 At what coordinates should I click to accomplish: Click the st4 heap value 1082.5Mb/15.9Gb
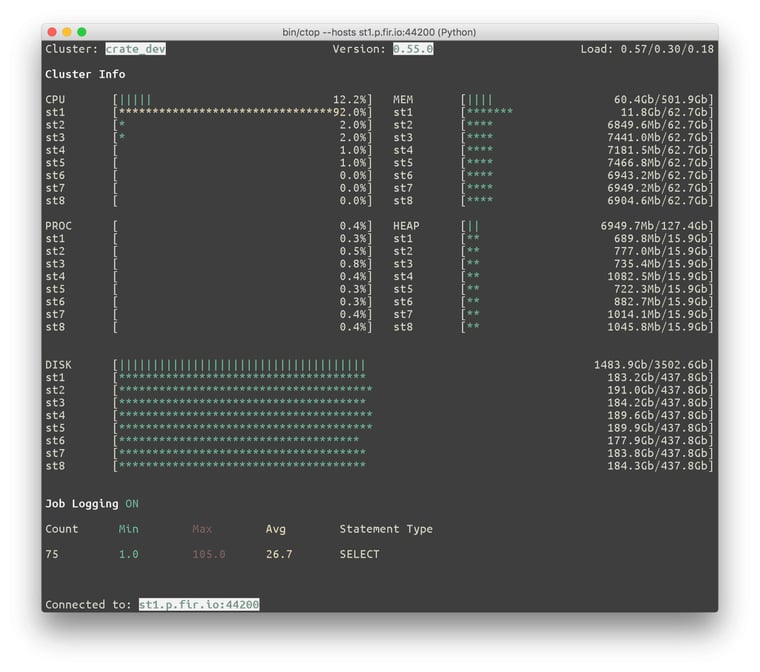click(660, 276)
